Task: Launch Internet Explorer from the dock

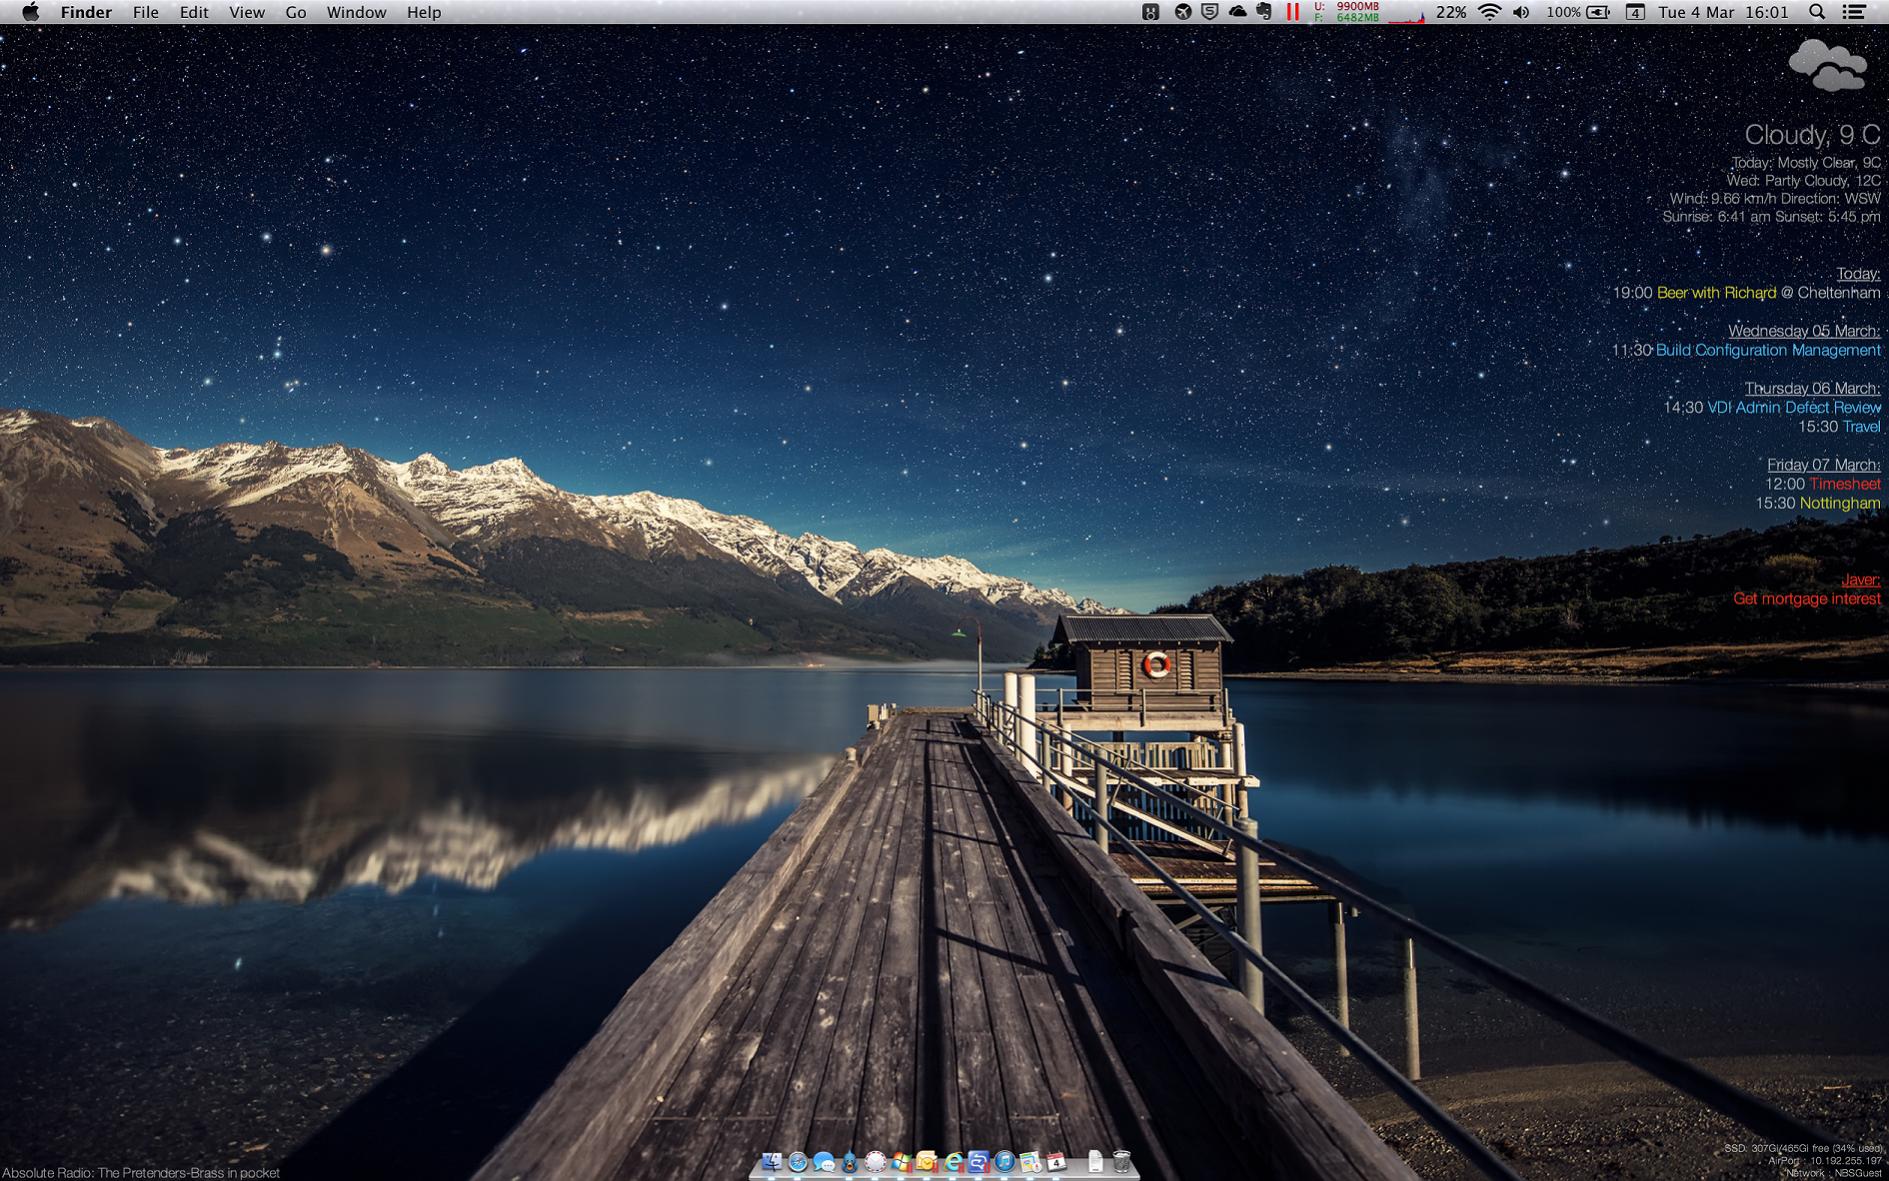Action: click(953, 1161)
